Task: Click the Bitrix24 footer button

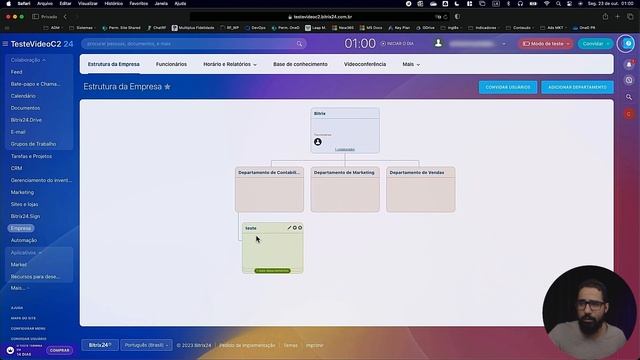Action: pos(100,345)
